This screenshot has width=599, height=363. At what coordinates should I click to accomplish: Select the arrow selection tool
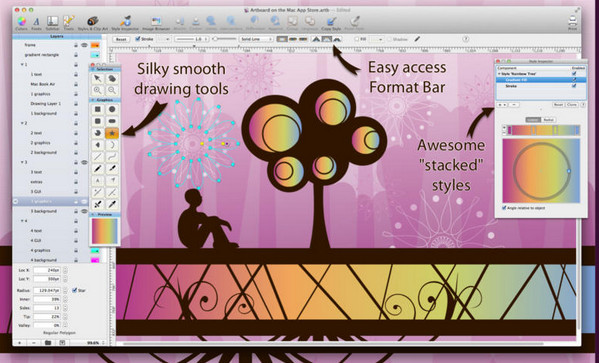tap(98, 78)
